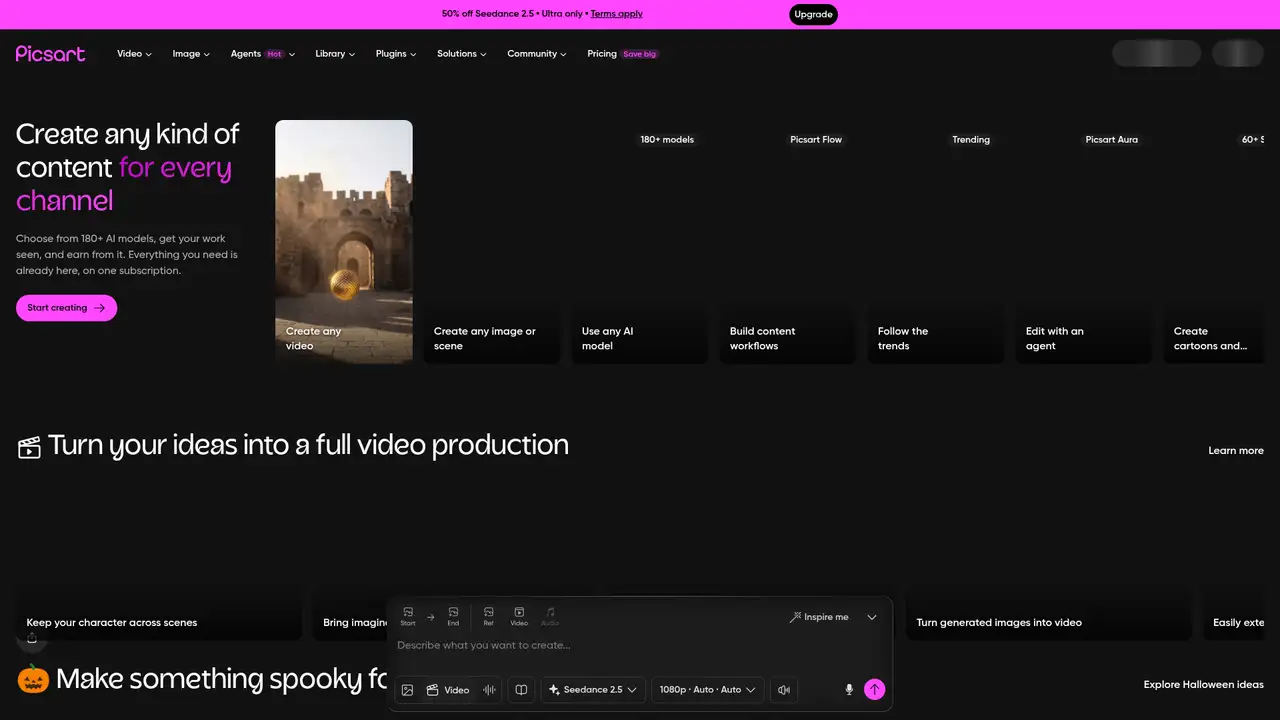This screenshot has width=1280, height=720.
Task: Open the Build content workflows card
Action: [x=788, y=241]
